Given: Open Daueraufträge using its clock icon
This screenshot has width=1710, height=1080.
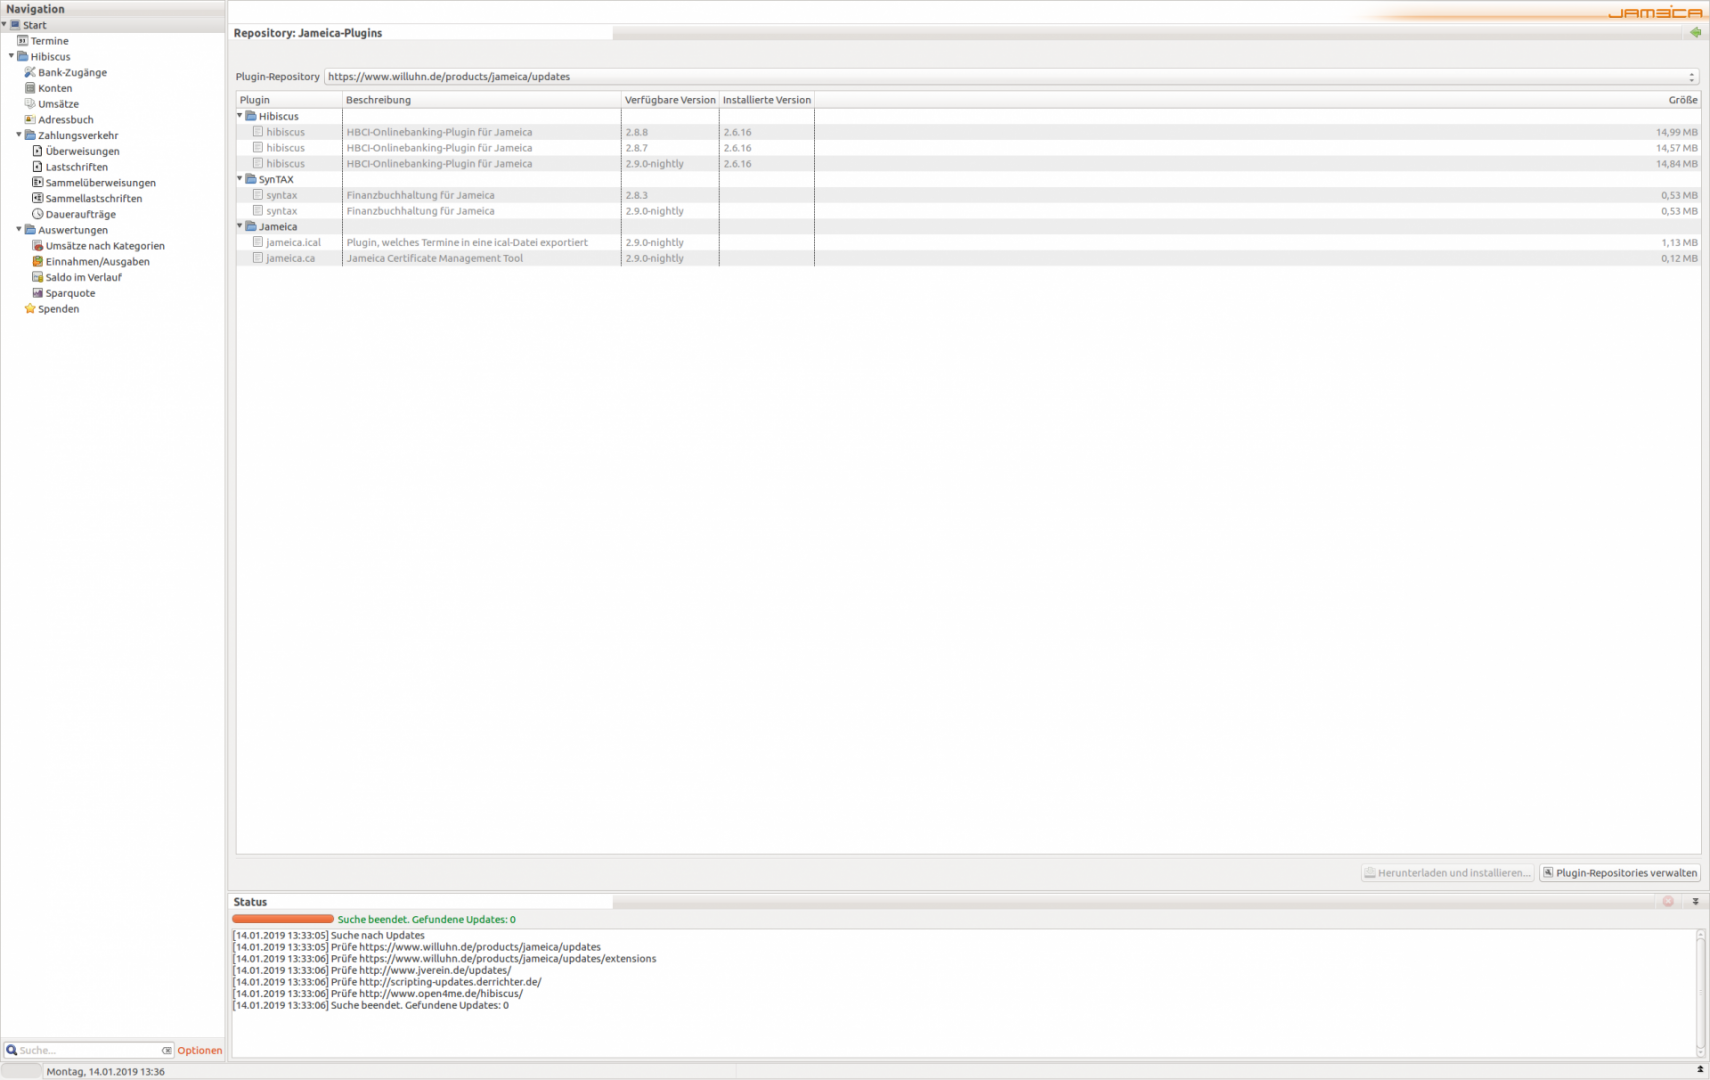Looking at the screenshot, I should [37, 214].
